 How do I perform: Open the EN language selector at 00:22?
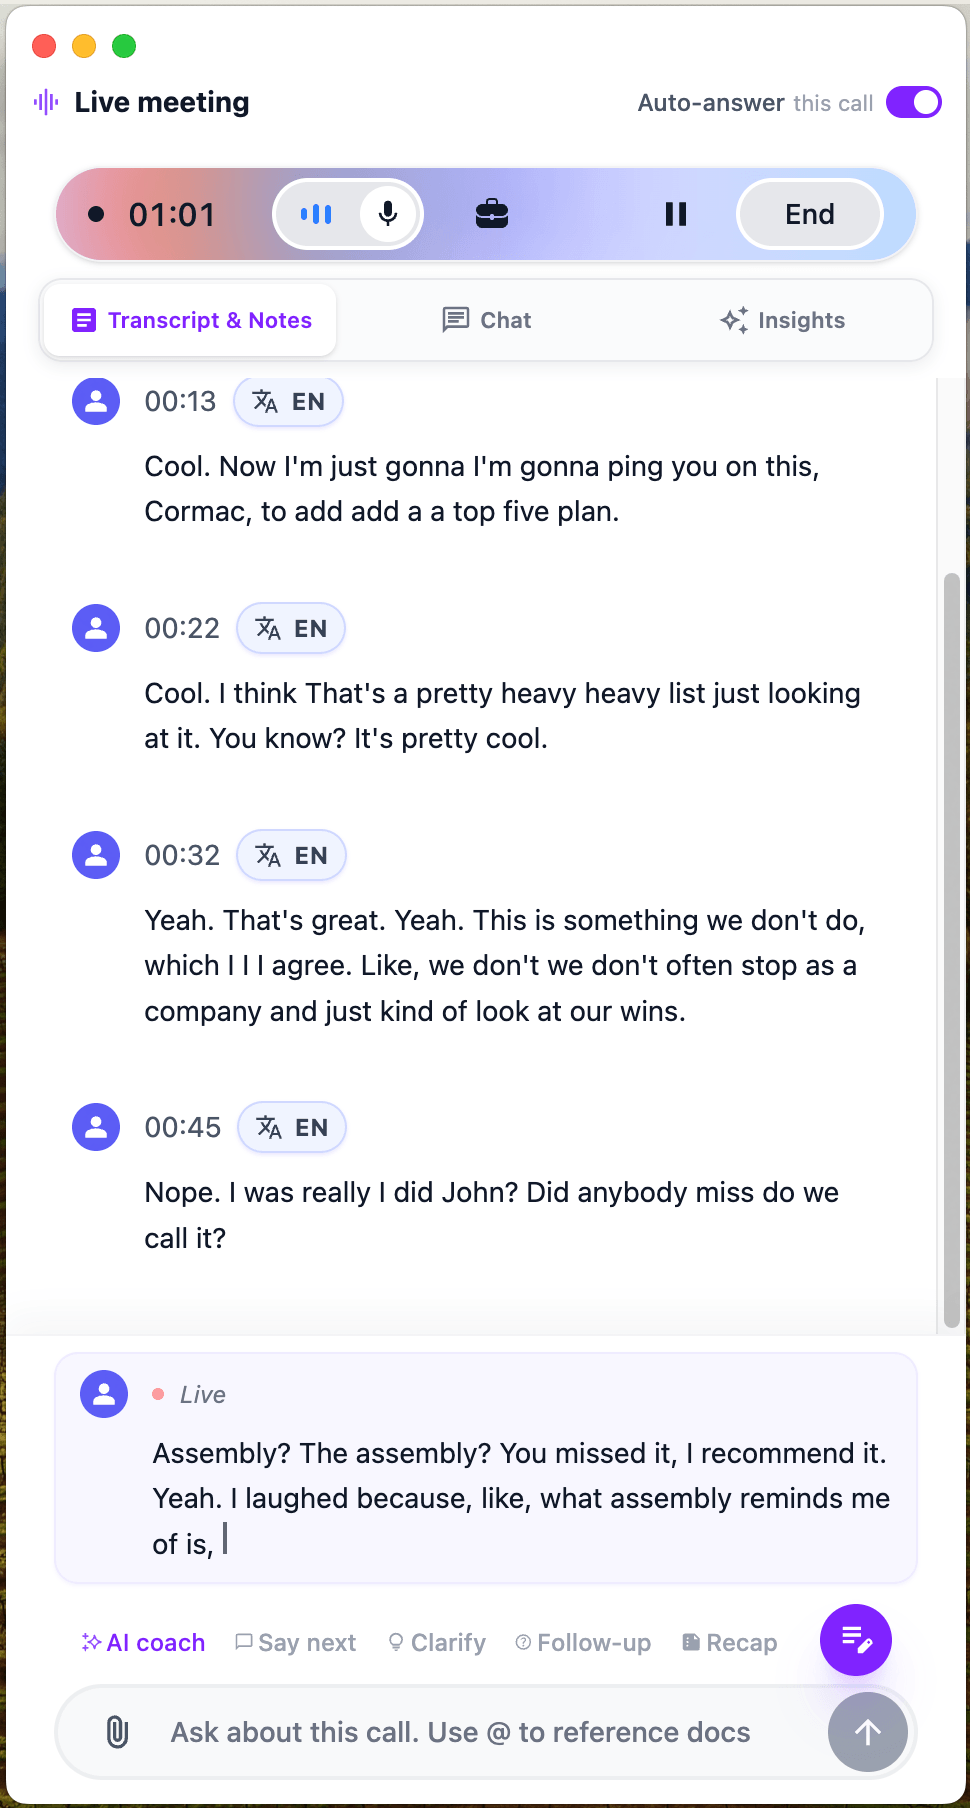(x=291, y=629)
